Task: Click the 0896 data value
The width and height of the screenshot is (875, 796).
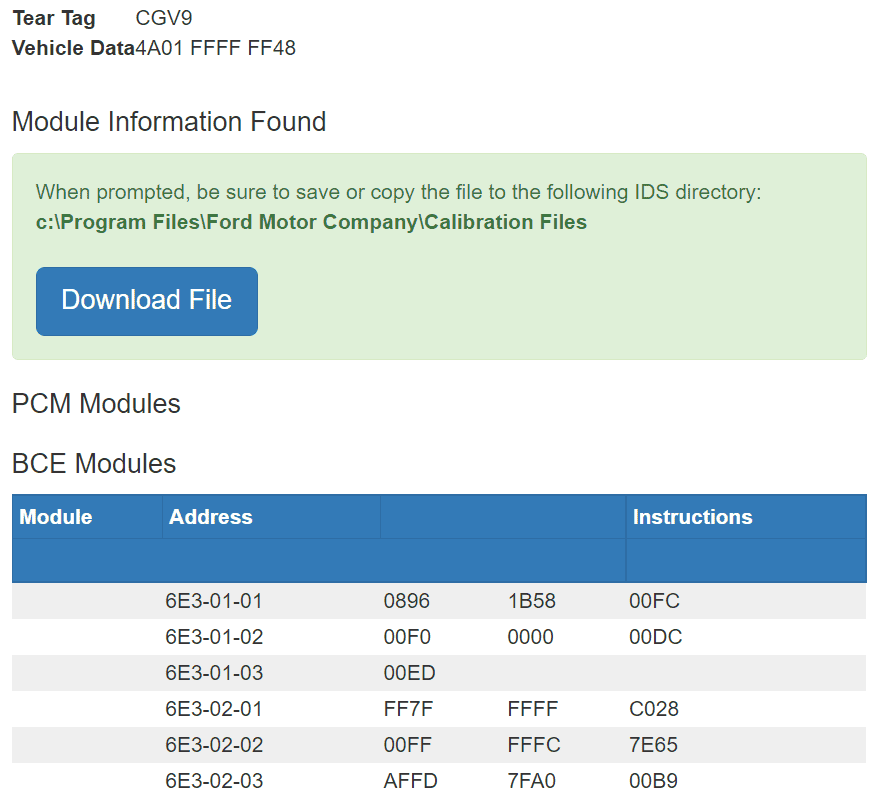Action: 406,601
